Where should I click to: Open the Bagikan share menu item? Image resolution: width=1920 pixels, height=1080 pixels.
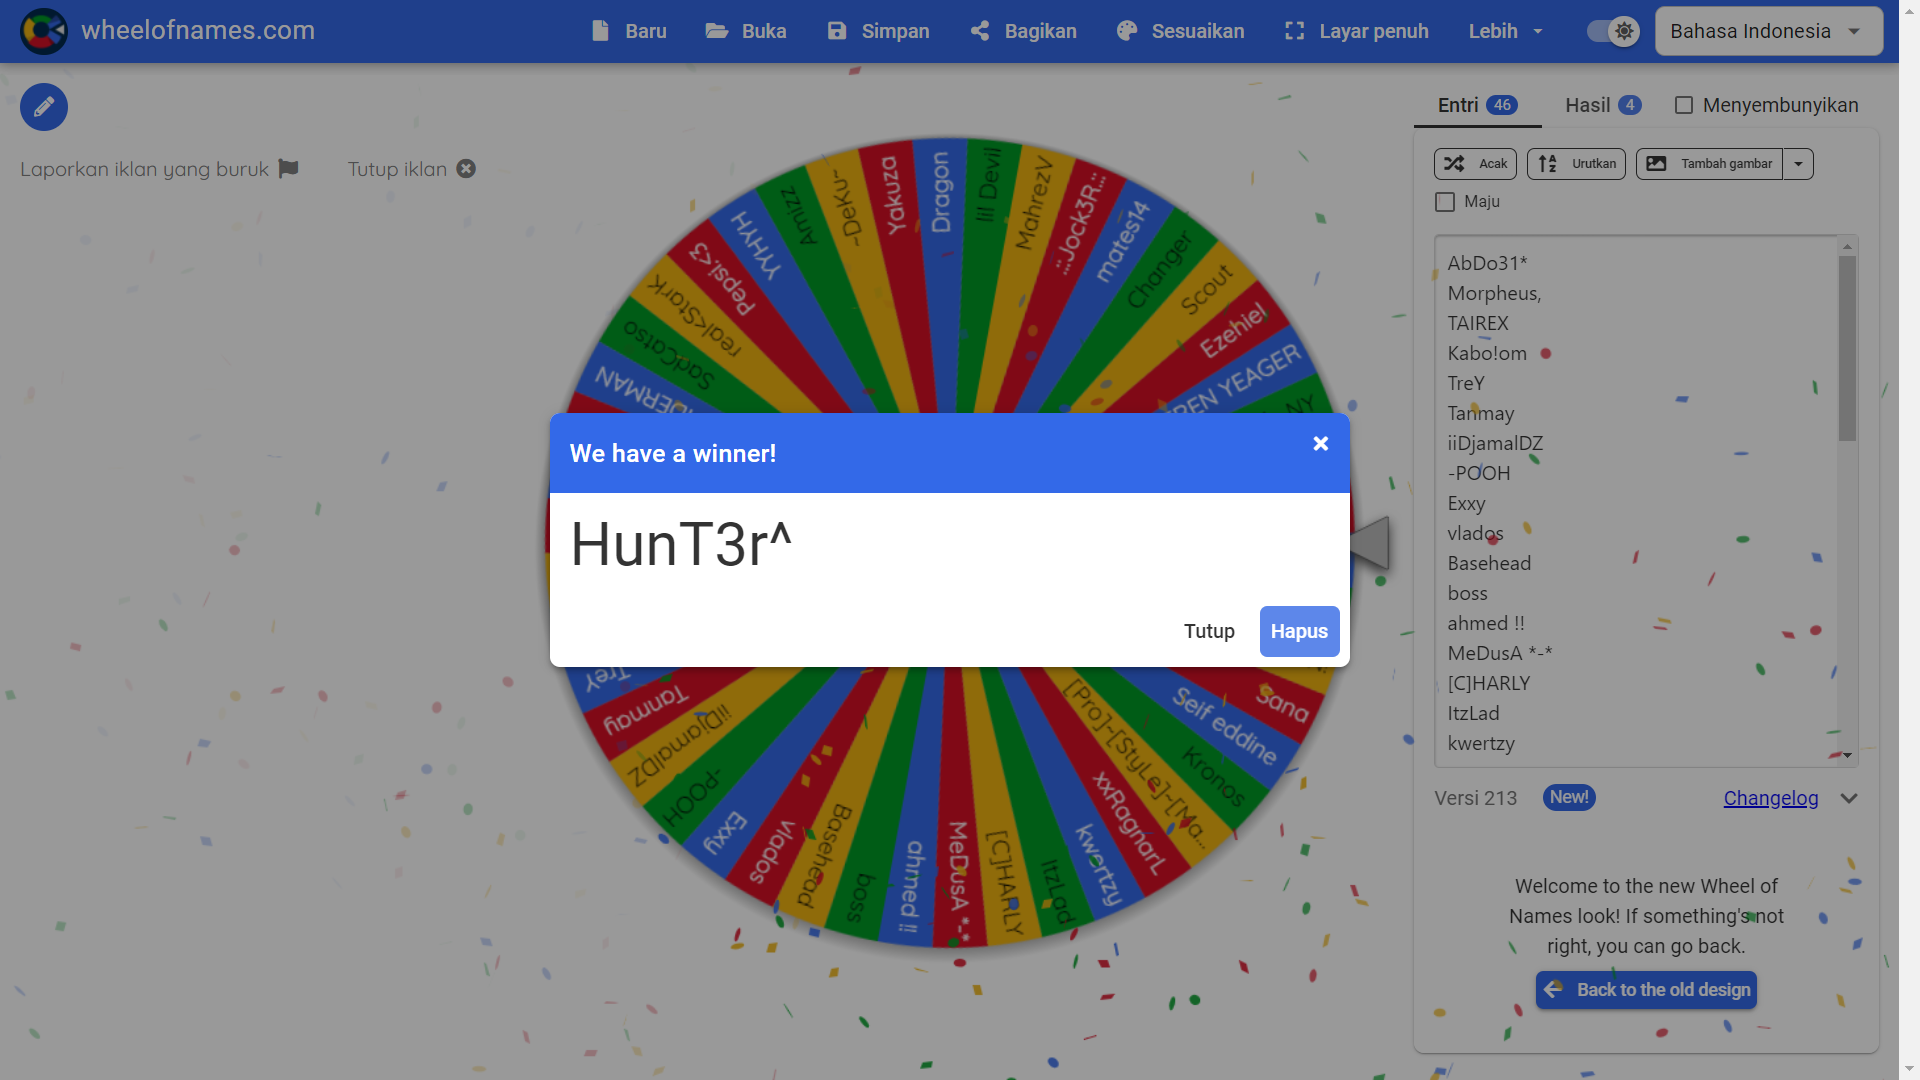[1023, 31]
